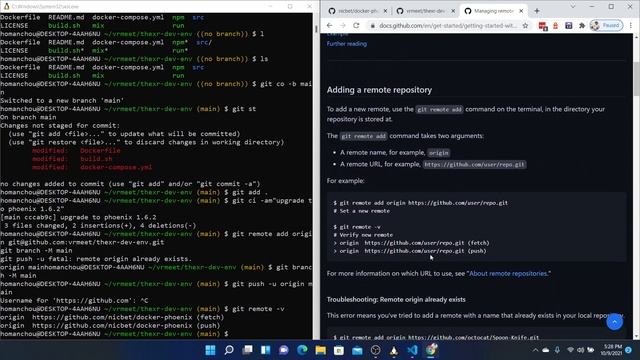Click the inline 'origin' code example
640x360 pixels.
pyautogui.click(x=439, y=153)
